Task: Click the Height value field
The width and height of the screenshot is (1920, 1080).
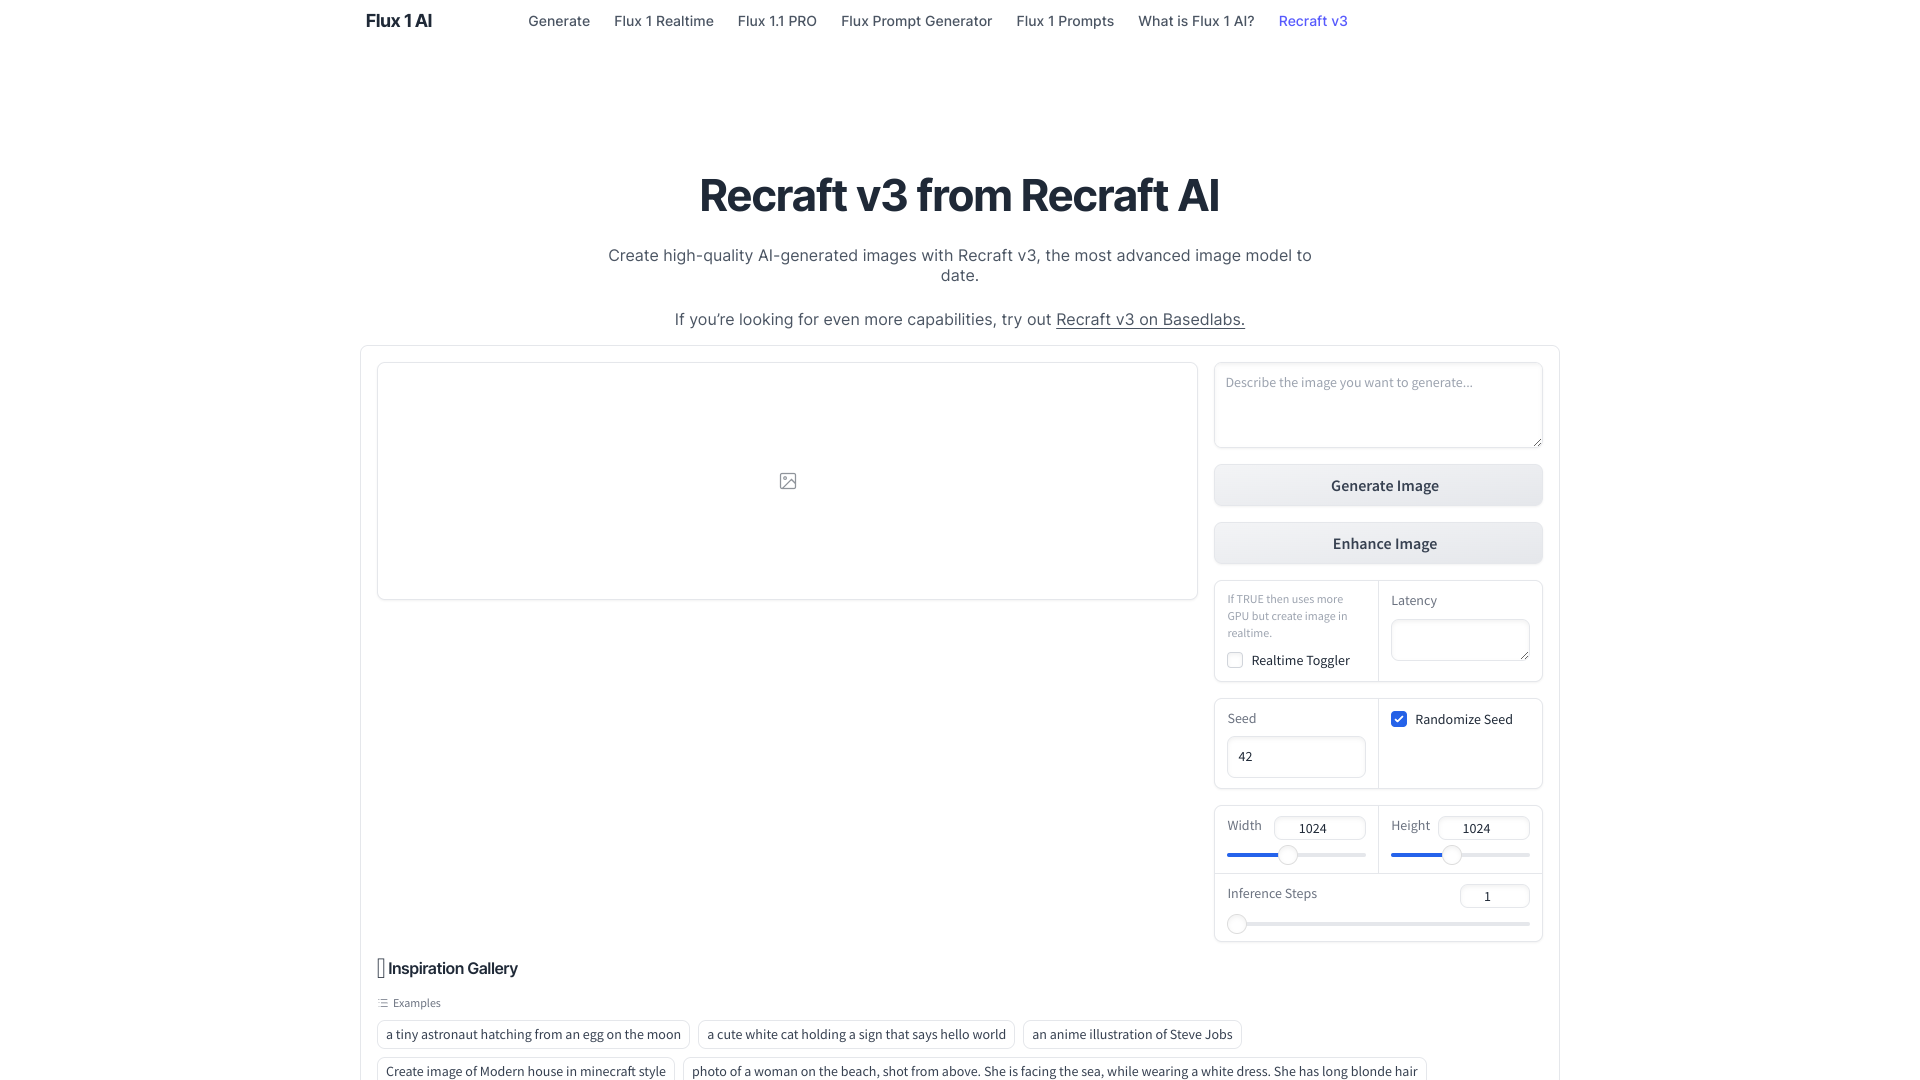Action: (x=1484, y=828)
